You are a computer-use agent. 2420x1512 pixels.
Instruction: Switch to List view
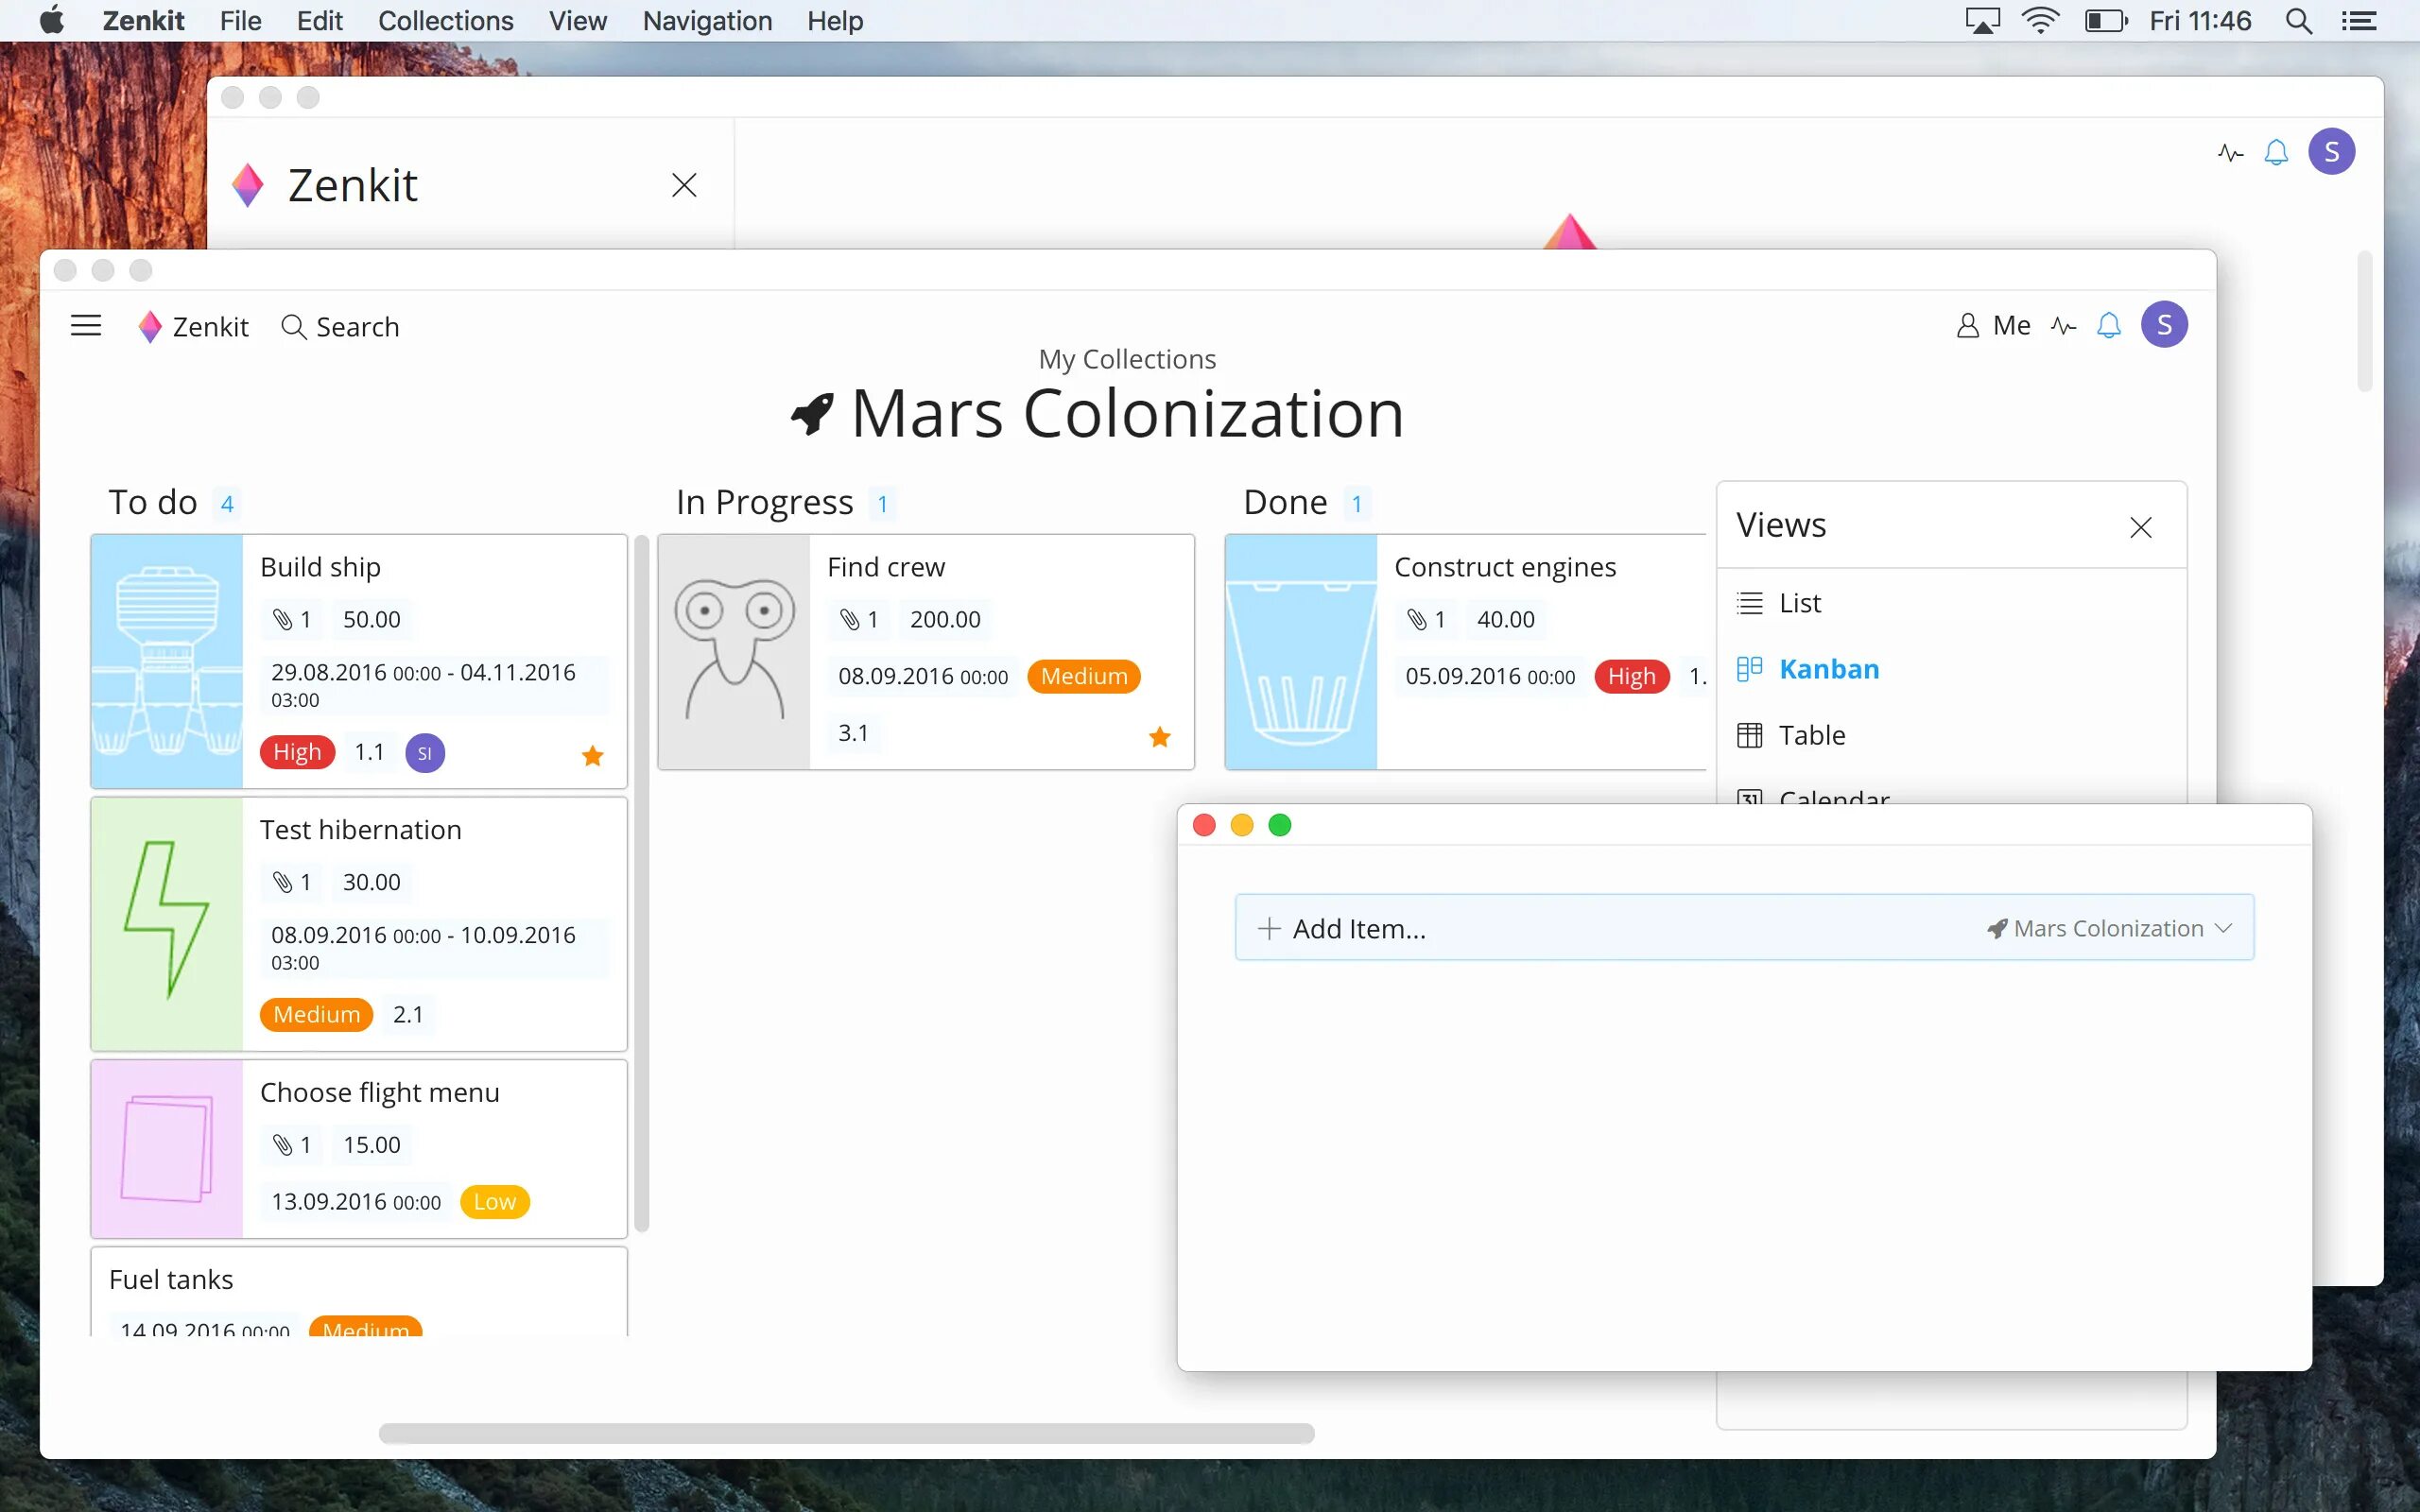1799,603
